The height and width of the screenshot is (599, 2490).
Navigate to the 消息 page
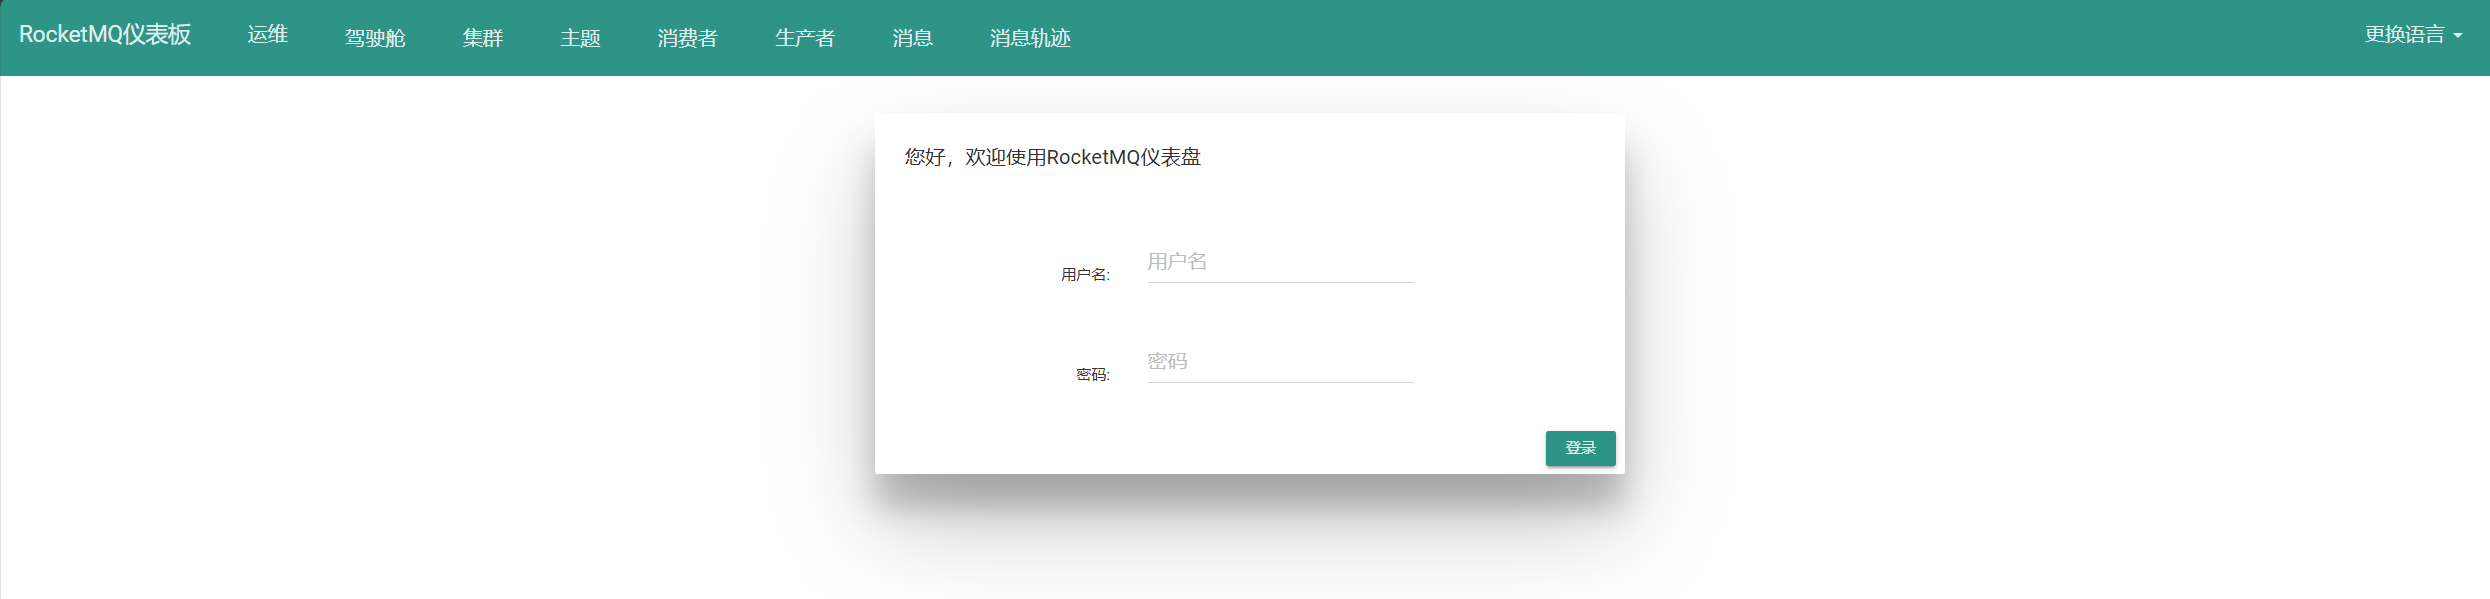913,38
